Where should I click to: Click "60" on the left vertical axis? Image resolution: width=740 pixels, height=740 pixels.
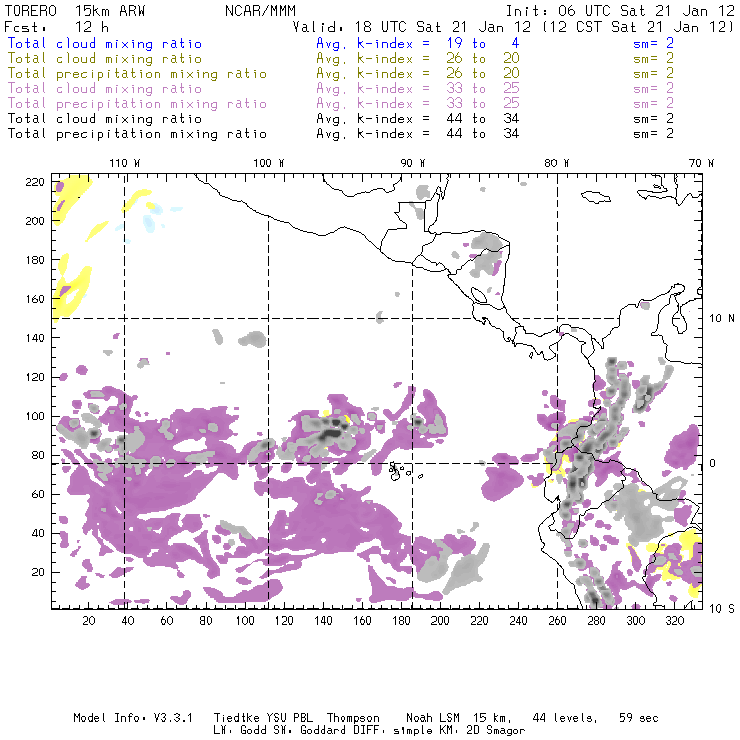[38, 494]
